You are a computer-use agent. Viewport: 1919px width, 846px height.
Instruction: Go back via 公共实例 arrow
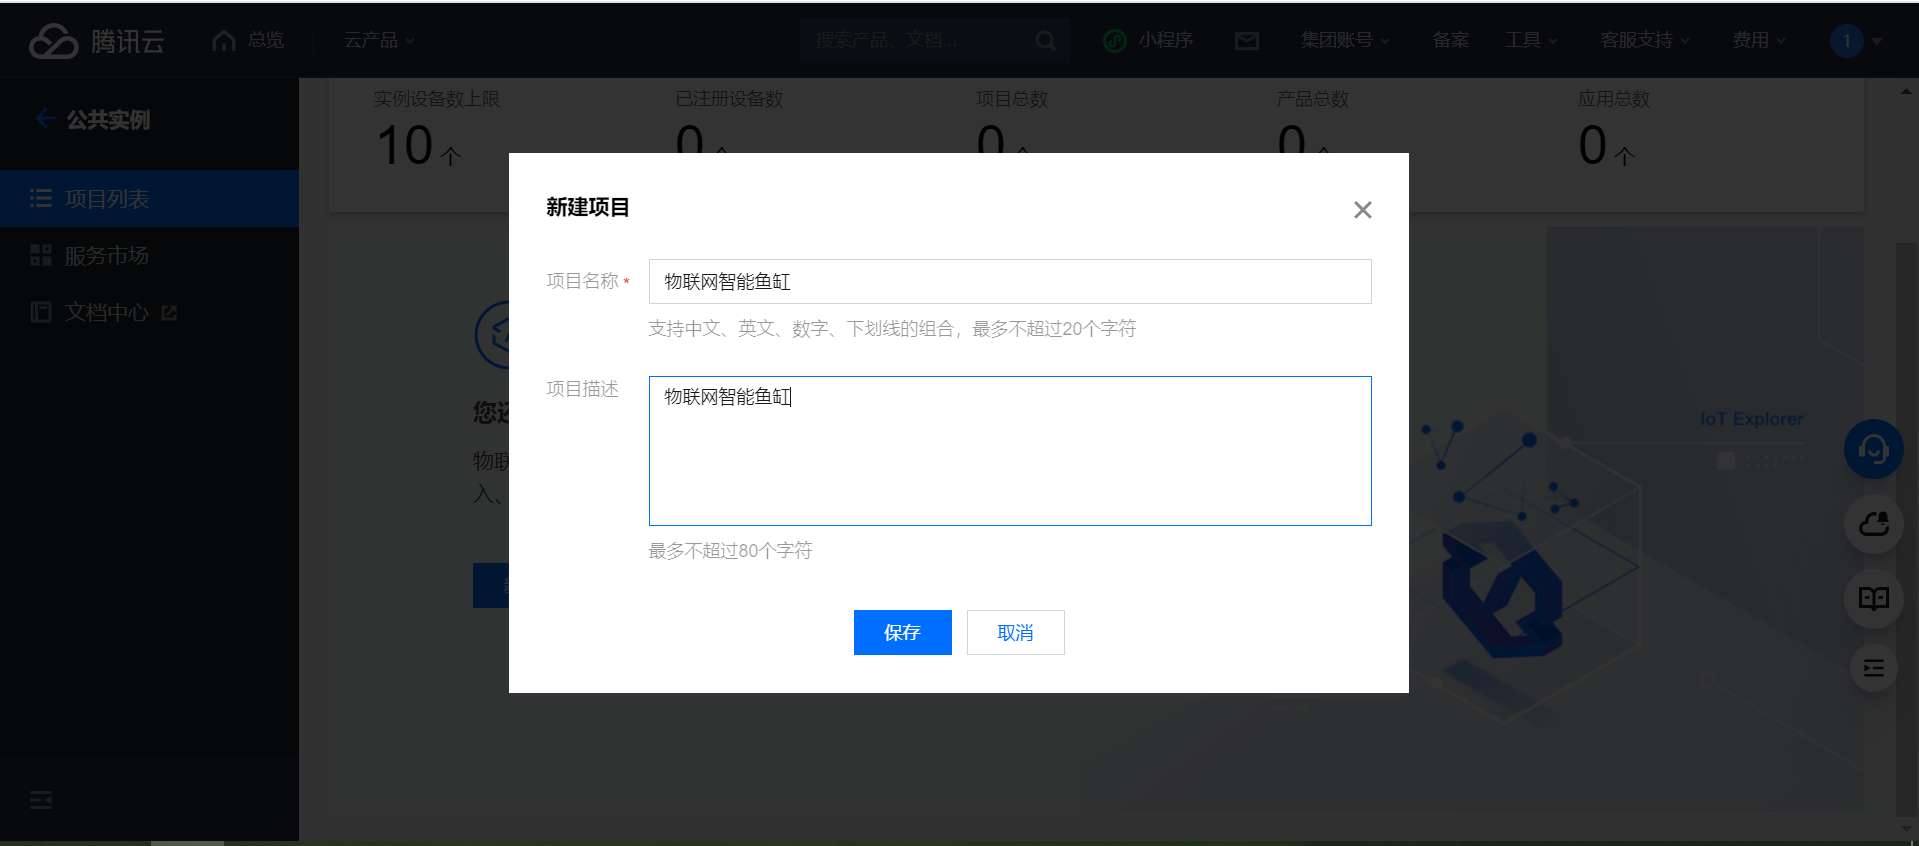pos(46,119)
